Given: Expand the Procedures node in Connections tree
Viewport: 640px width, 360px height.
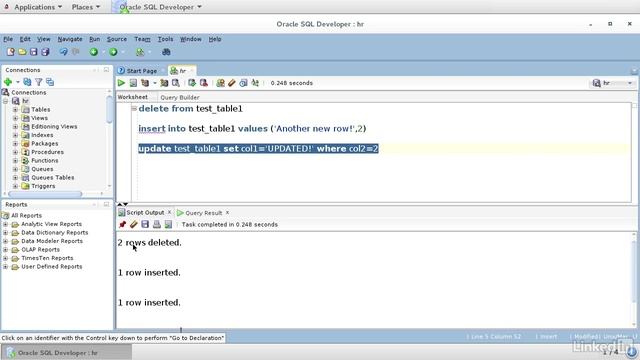Looking at the screenshot, I should (15, 152).
